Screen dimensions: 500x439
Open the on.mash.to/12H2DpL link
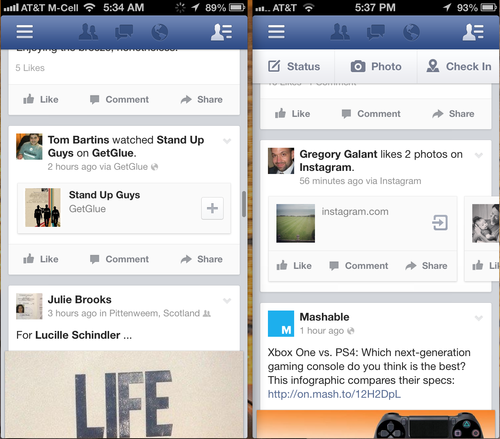(334, 394)
